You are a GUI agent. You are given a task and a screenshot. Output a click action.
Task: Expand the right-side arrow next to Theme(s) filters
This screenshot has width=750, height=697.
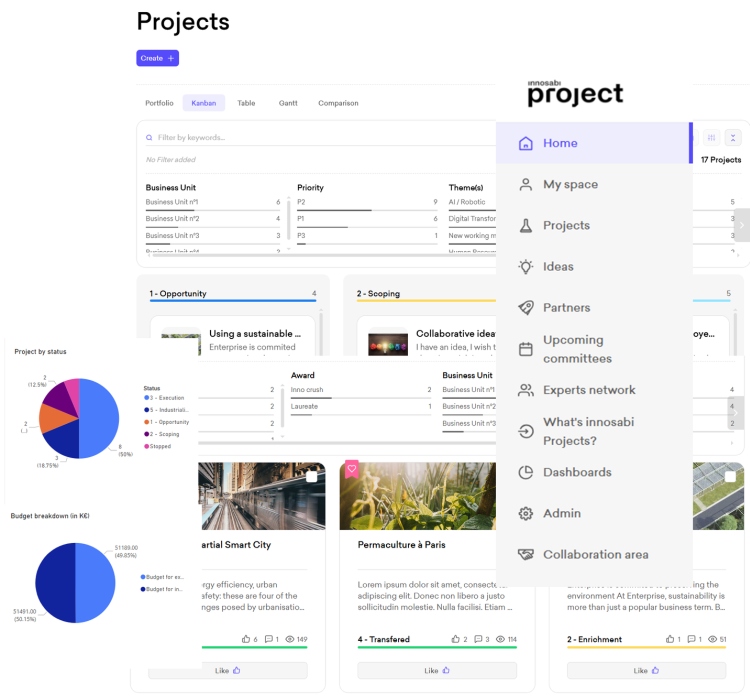pos(741,225)
